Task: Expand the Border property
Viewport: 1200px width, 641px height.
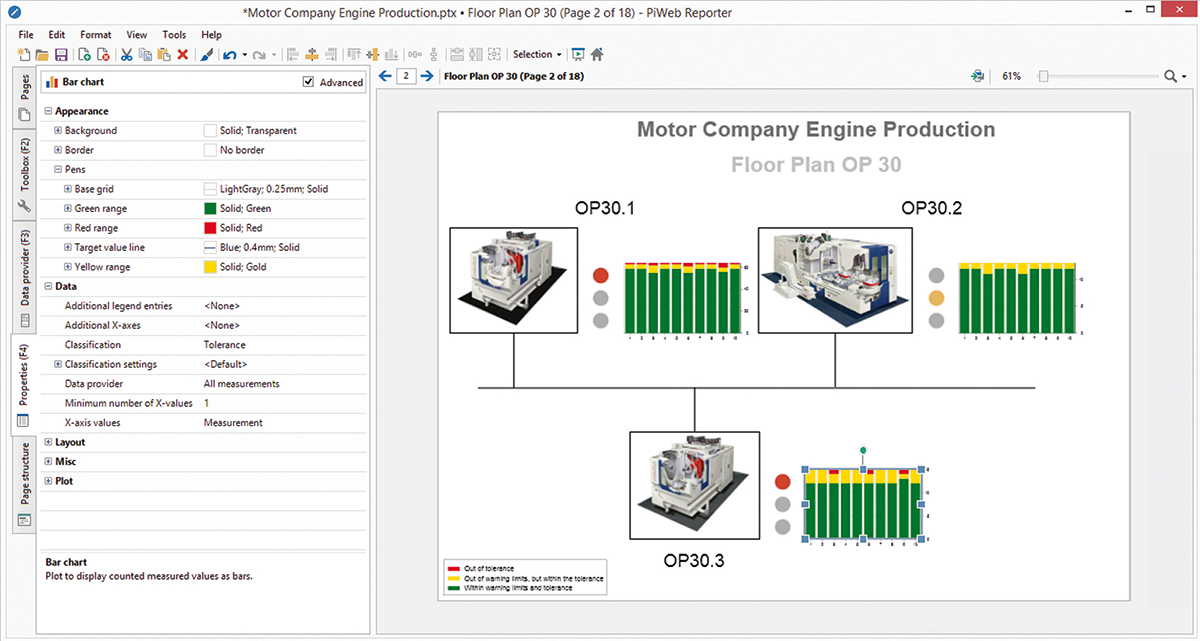Action: point(58,150)
